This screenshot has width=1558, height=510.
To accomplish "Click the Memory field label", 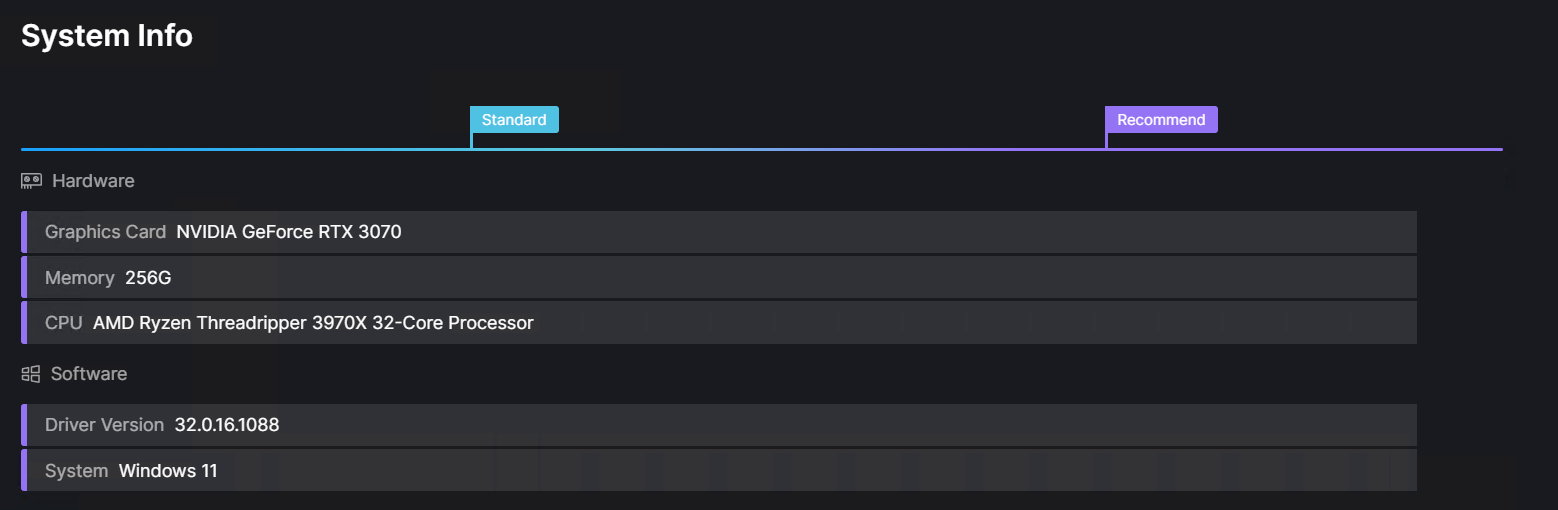I will (x=80, y=278).
